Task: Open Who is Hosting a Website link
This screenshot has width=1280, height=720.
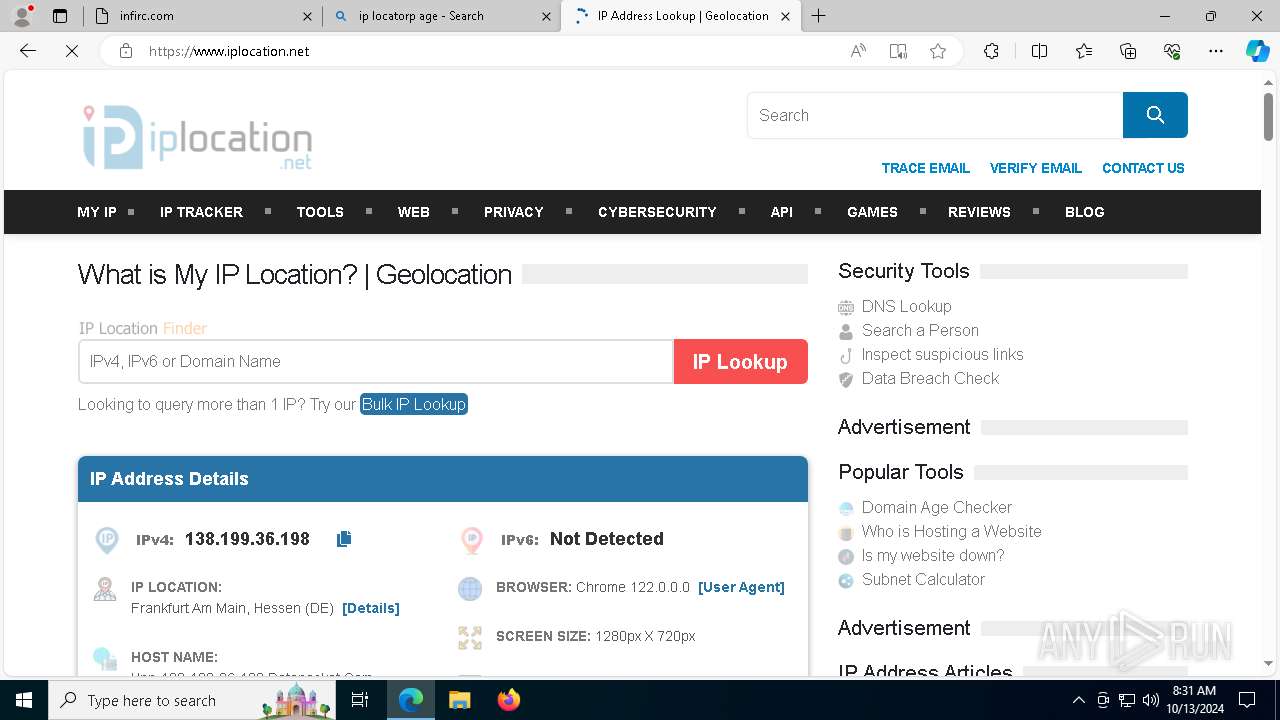Action: pos(952,531)
